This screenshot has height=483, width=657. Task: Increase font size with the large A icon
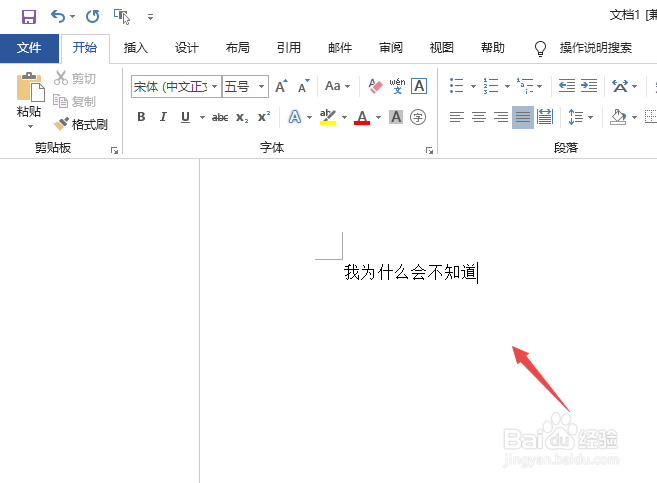point(281,86)
